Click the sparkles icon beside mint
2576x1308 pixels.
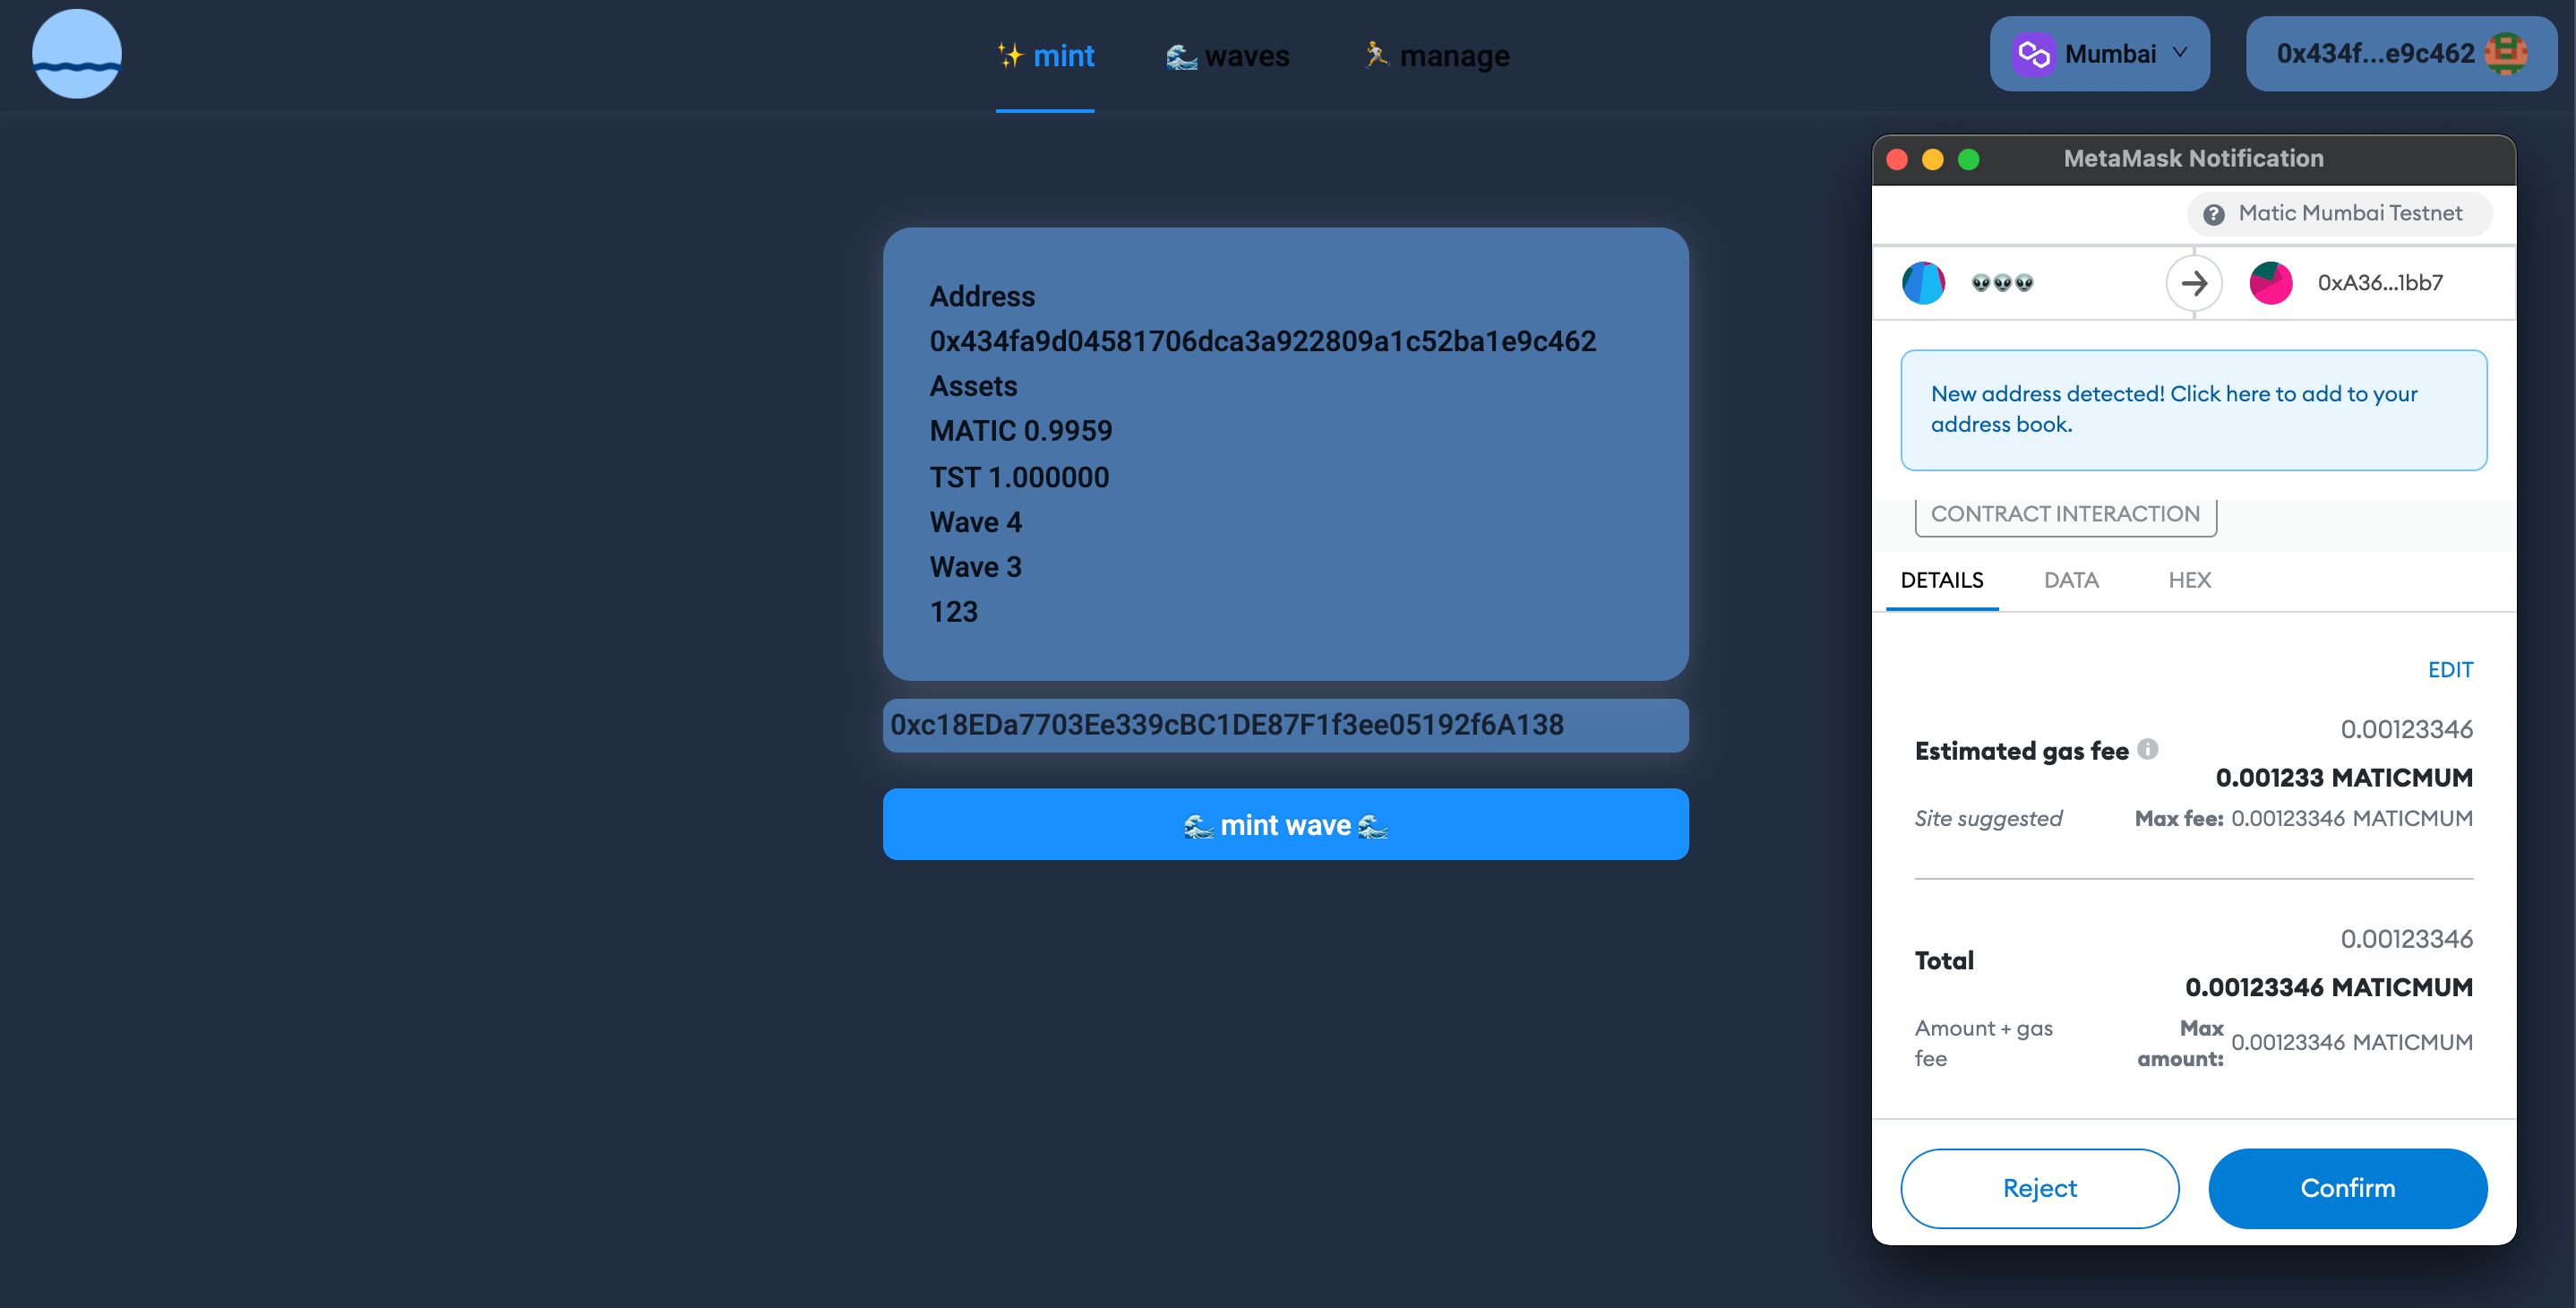[x=1011, y=55]
